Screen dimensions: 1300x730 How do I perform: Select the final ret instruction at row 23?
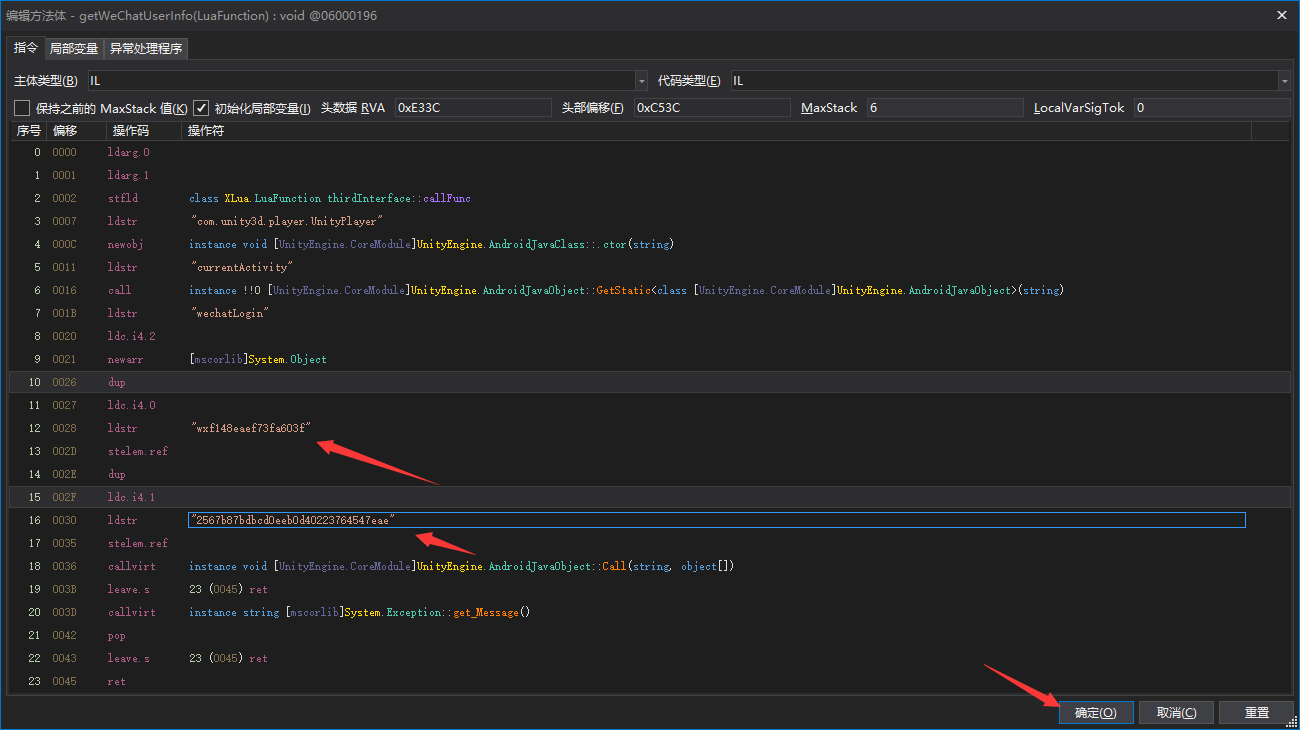coord(116,681)
